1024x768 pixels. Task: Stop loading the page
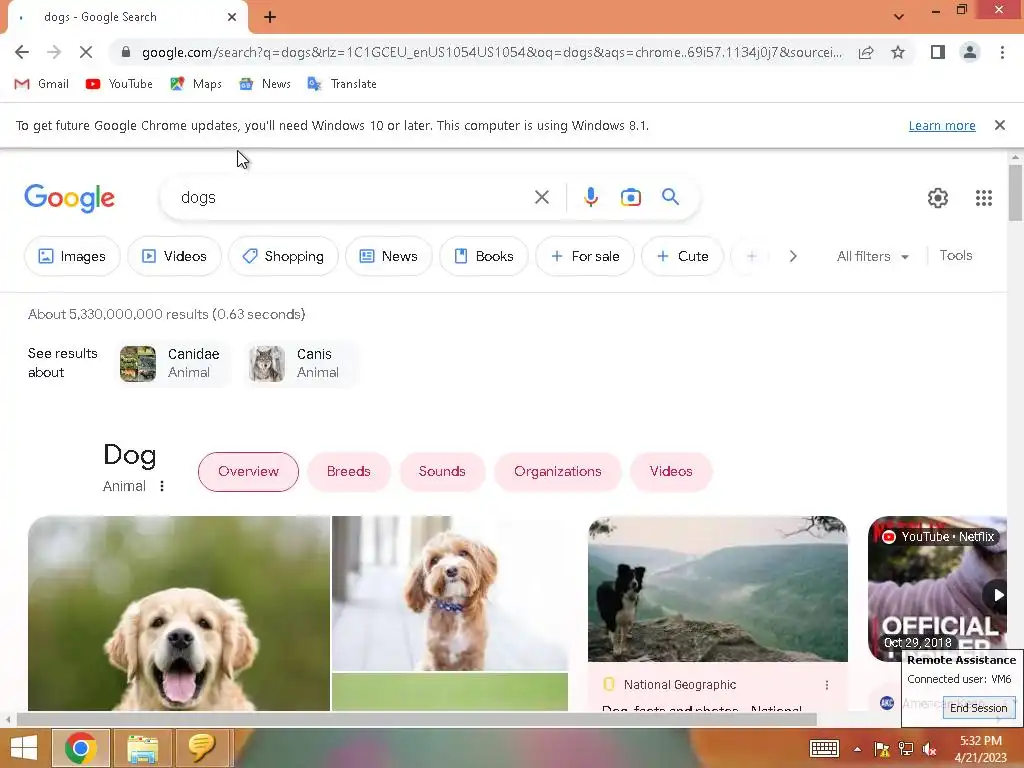coord(86,52)
